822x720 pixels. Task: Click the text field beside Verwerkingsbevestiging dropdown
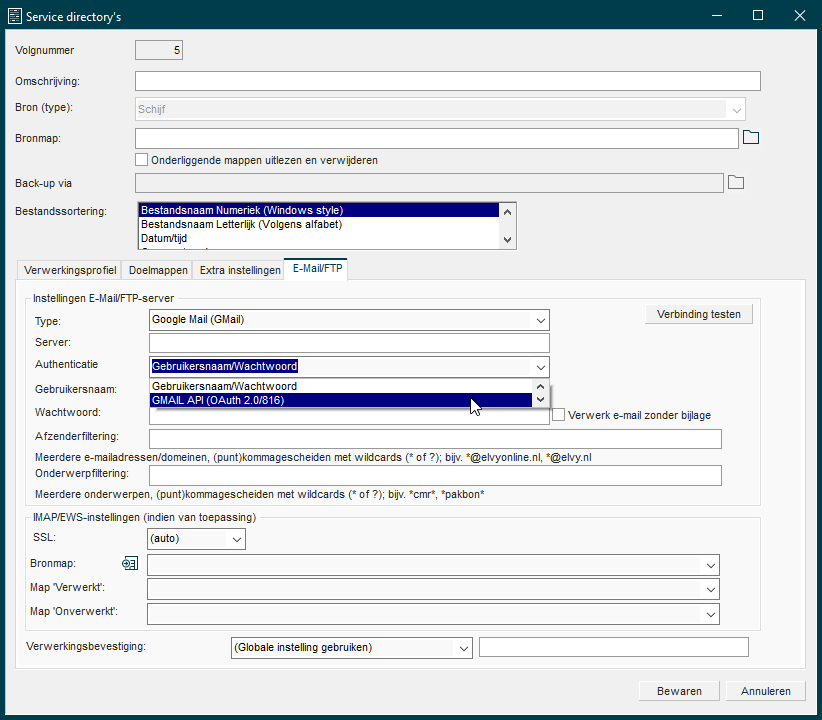[x=613, y=647]
